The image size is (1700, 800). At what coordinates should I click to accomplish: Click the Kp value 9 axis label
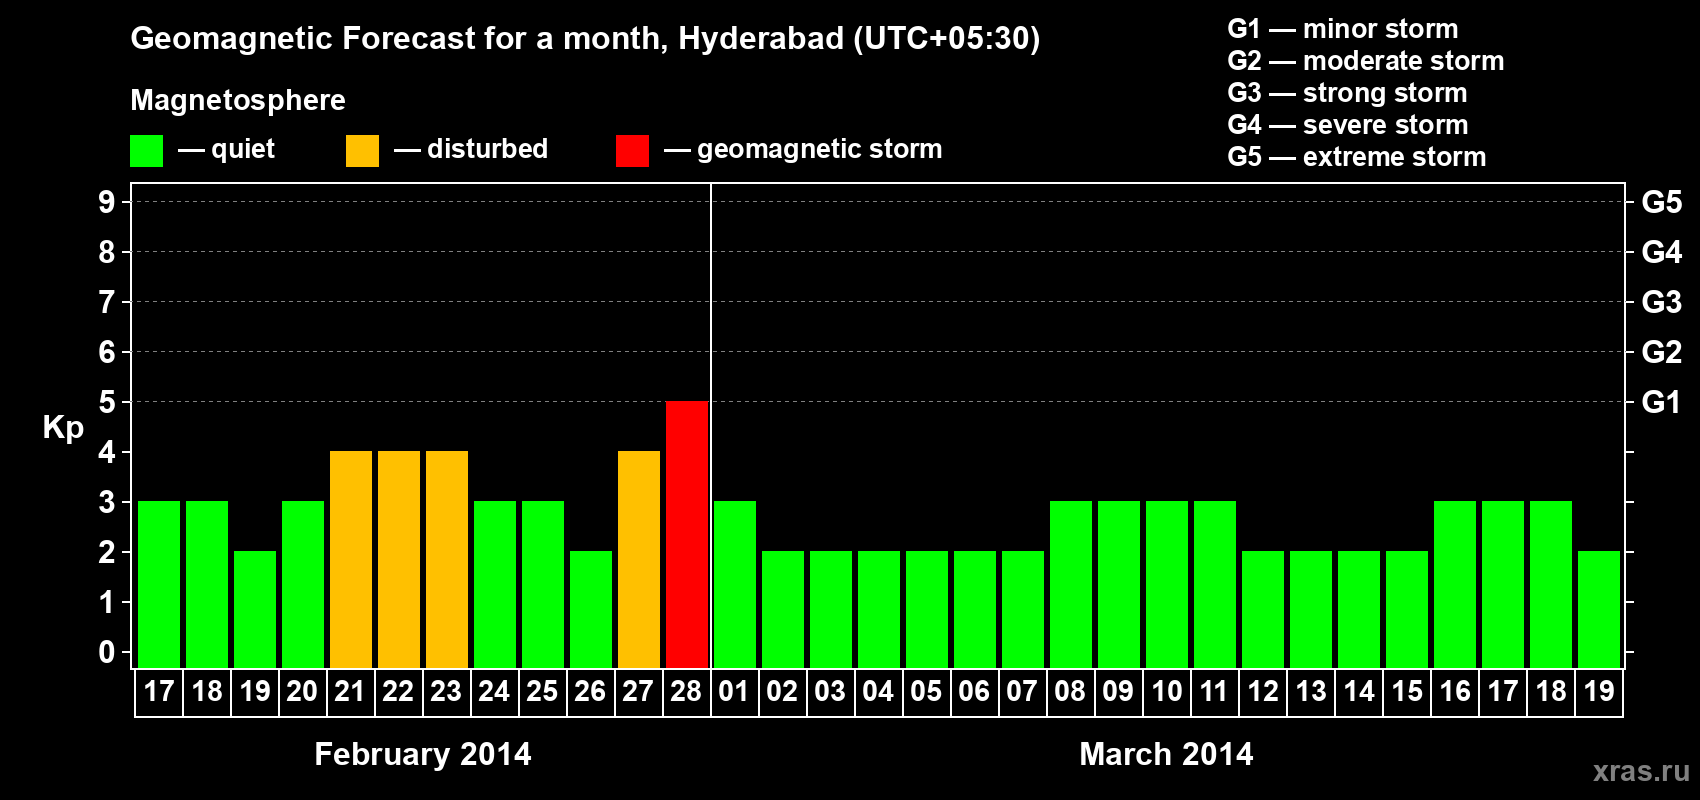tap(106, 202)
